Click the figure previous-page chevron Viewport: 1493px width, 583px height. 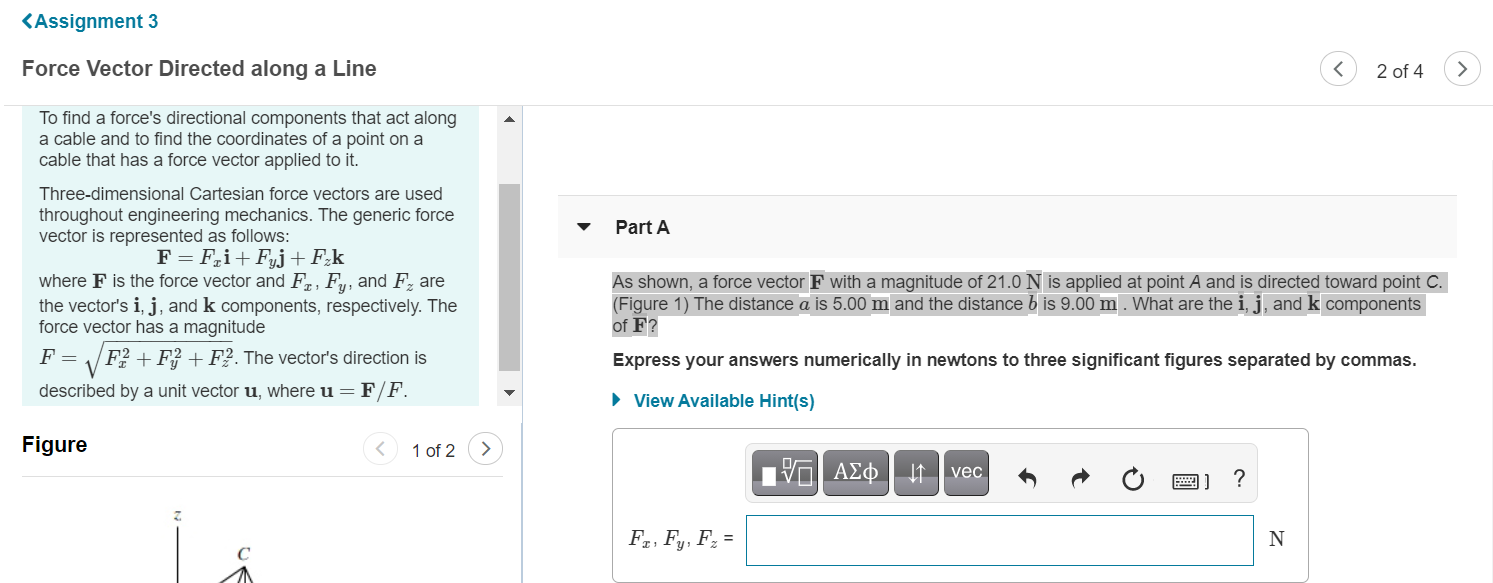coord(381,450)
